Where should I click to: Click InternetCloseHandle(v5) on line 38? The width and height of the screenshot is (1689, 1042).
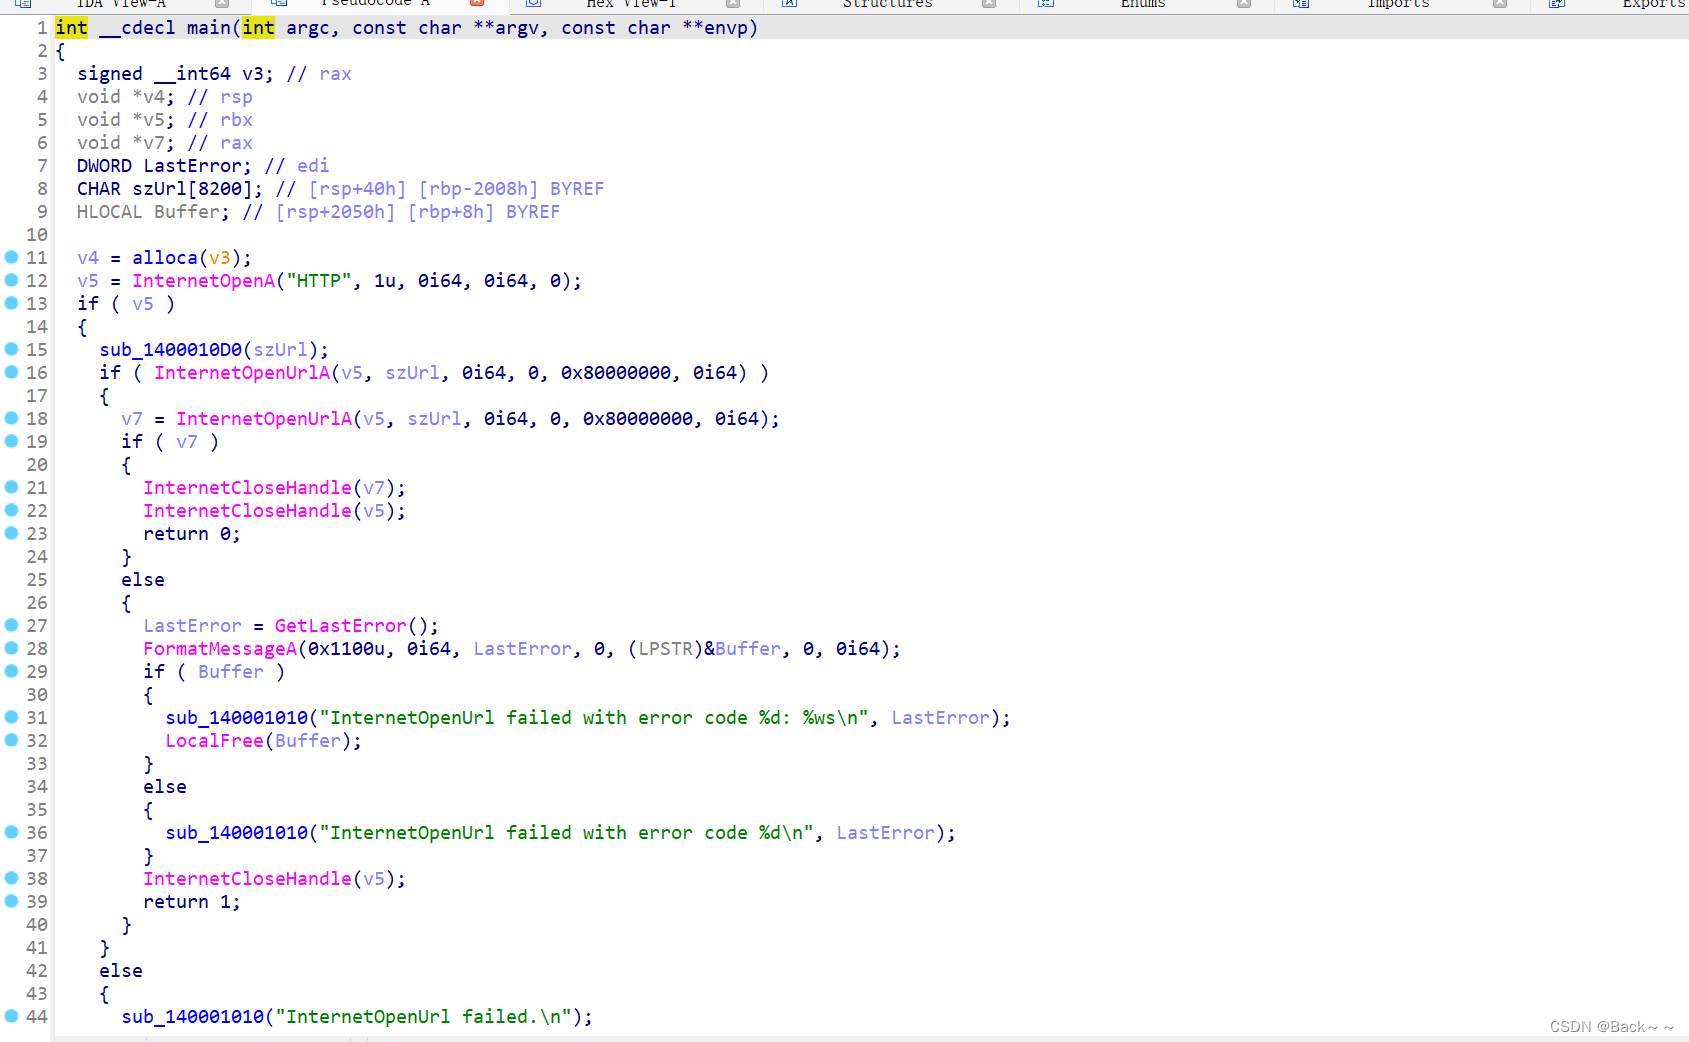coord(274,879)
